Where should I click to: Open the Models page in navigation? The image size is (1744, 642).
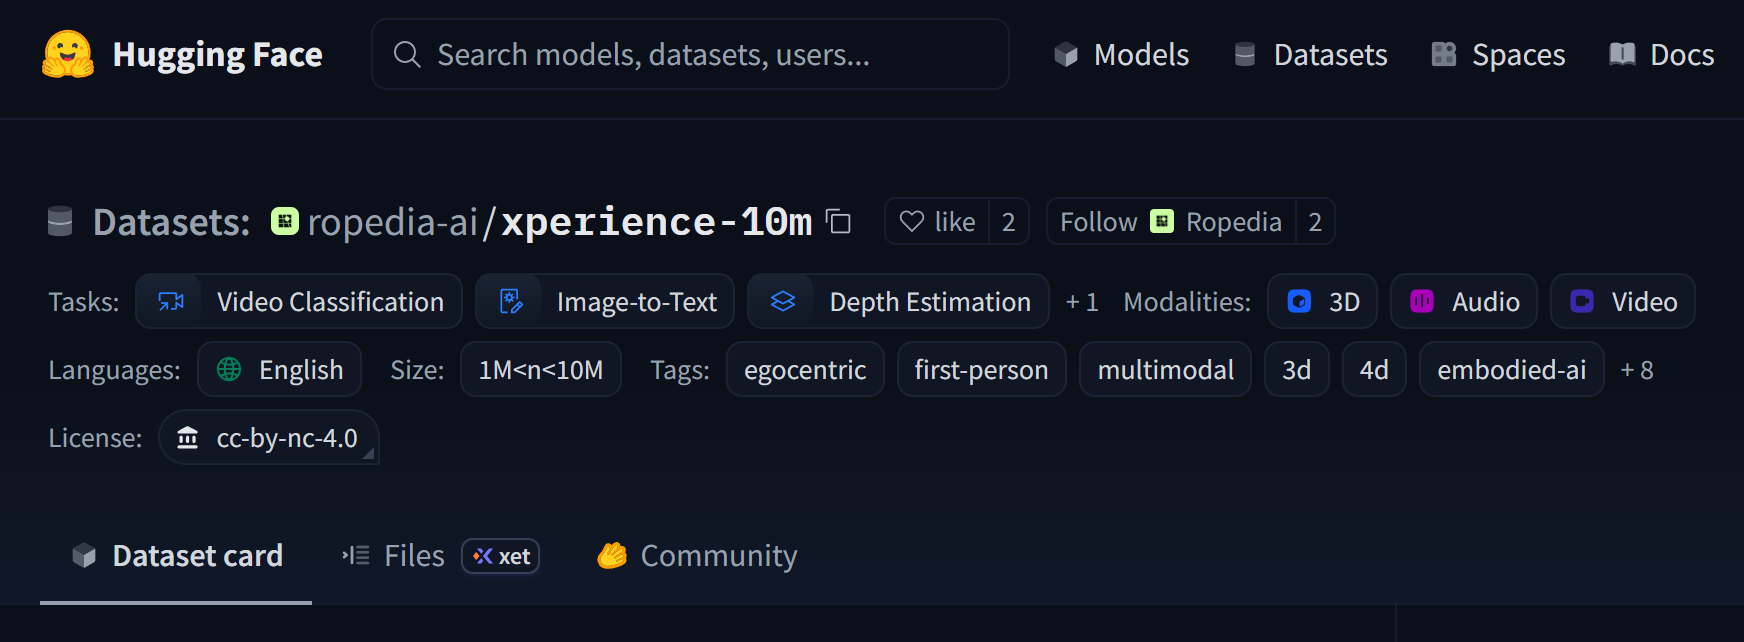(1122, 55)
